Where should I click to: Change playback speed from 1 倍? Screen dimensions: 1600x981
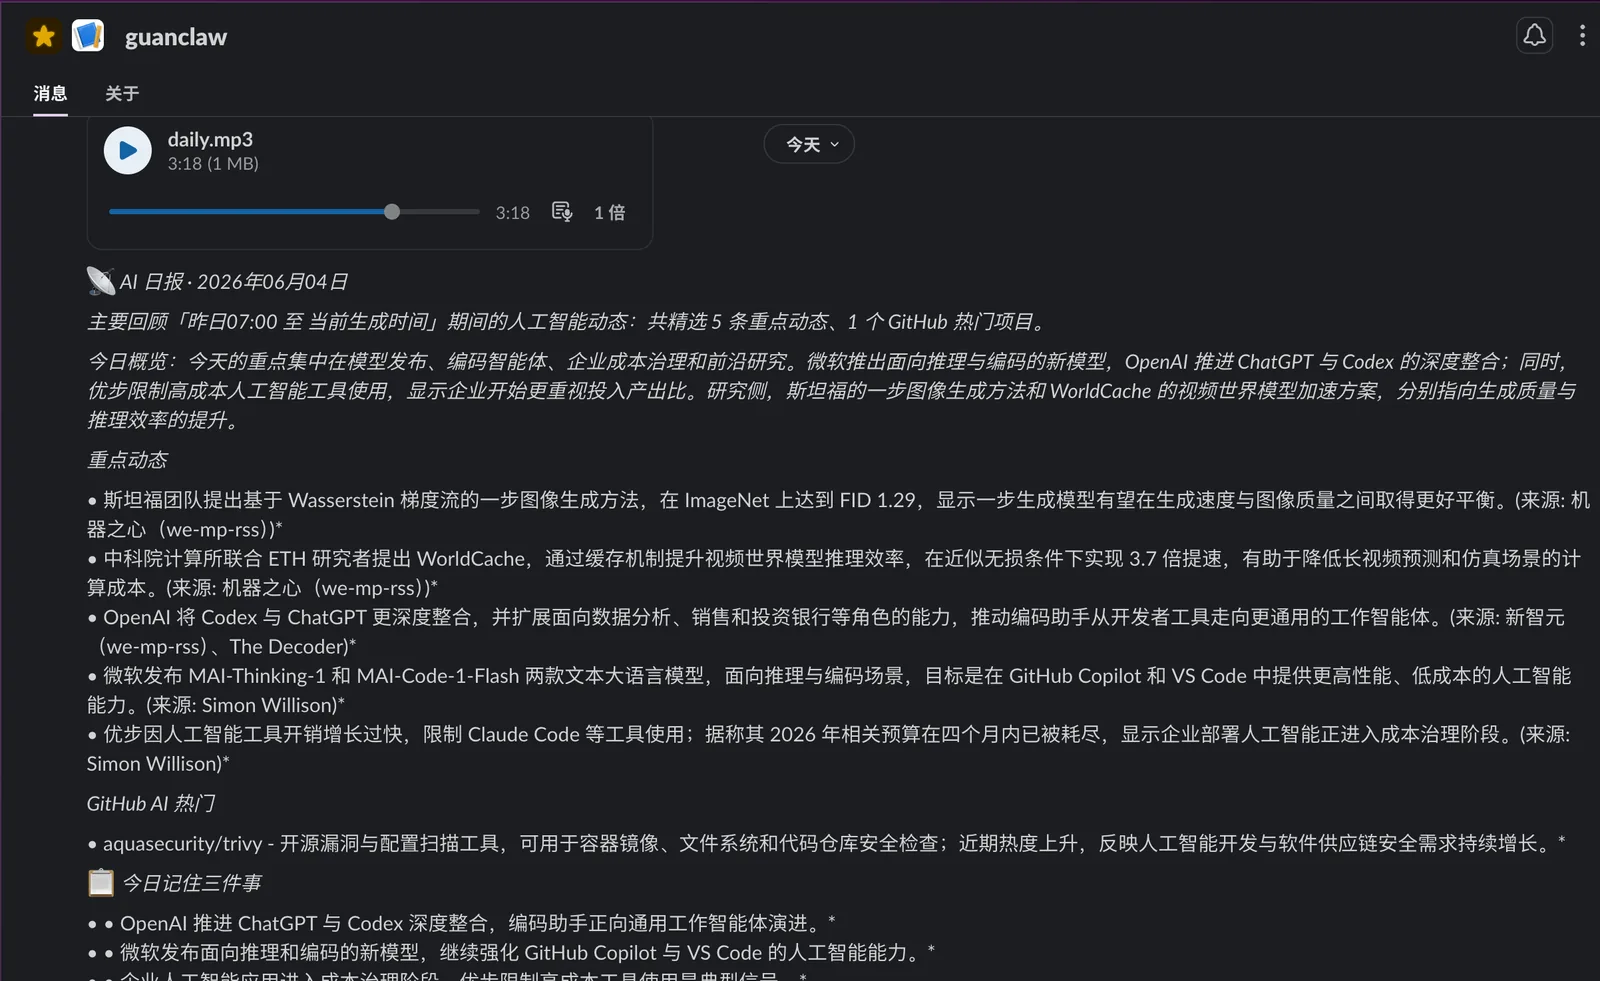pyautogui.click(x=609, y=212)
